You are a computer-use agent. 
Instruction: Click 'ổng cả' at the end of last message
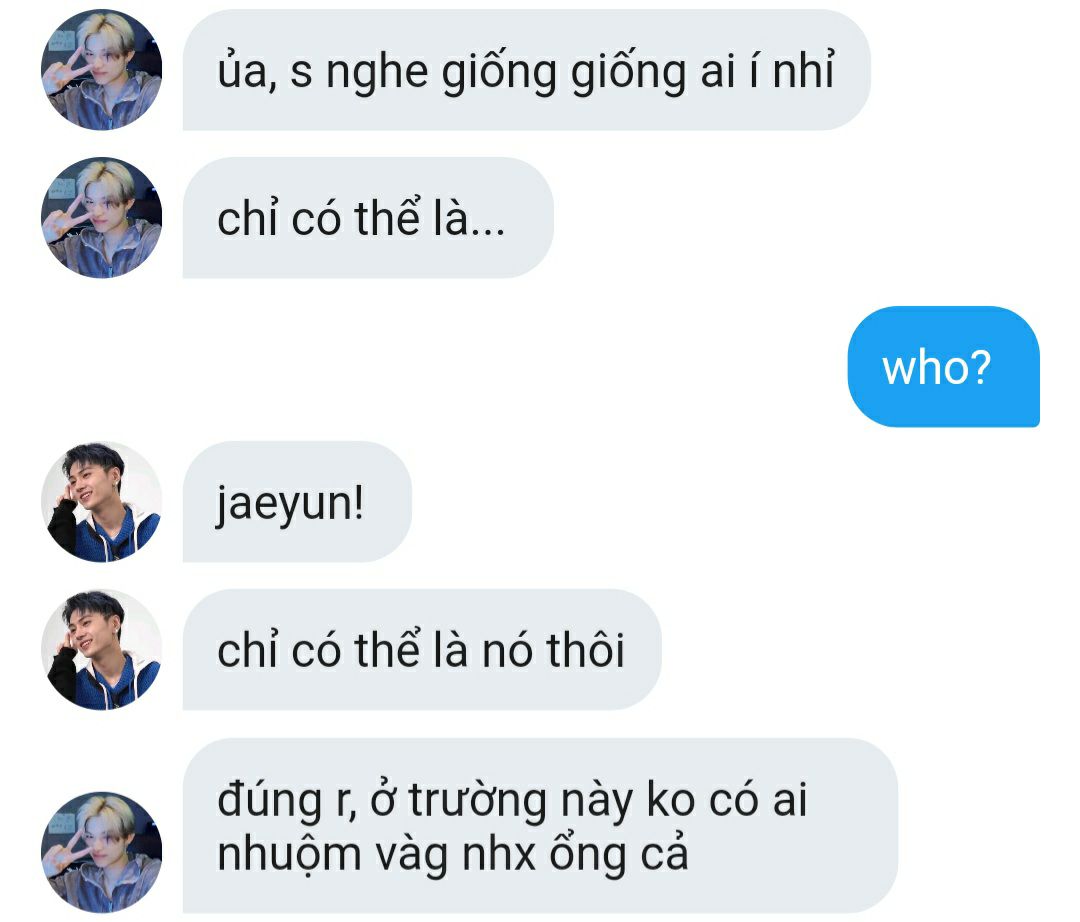click(x=618, y=856)
